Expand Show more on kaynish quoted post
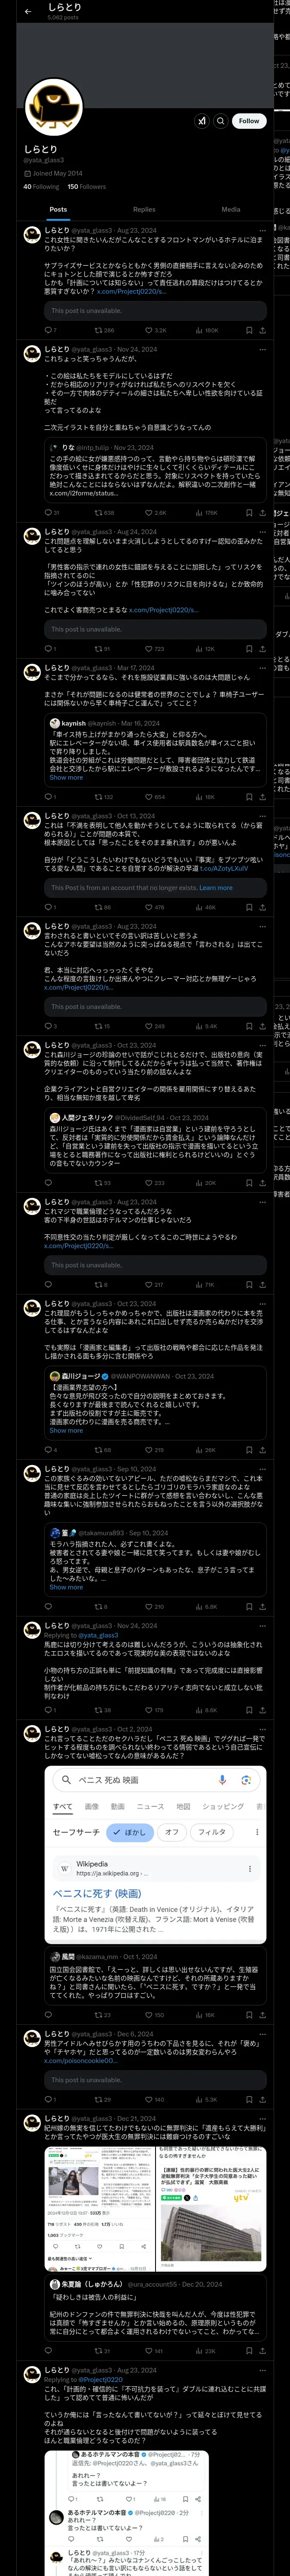This screenshot has width=290, height=2576. [66, 777]
